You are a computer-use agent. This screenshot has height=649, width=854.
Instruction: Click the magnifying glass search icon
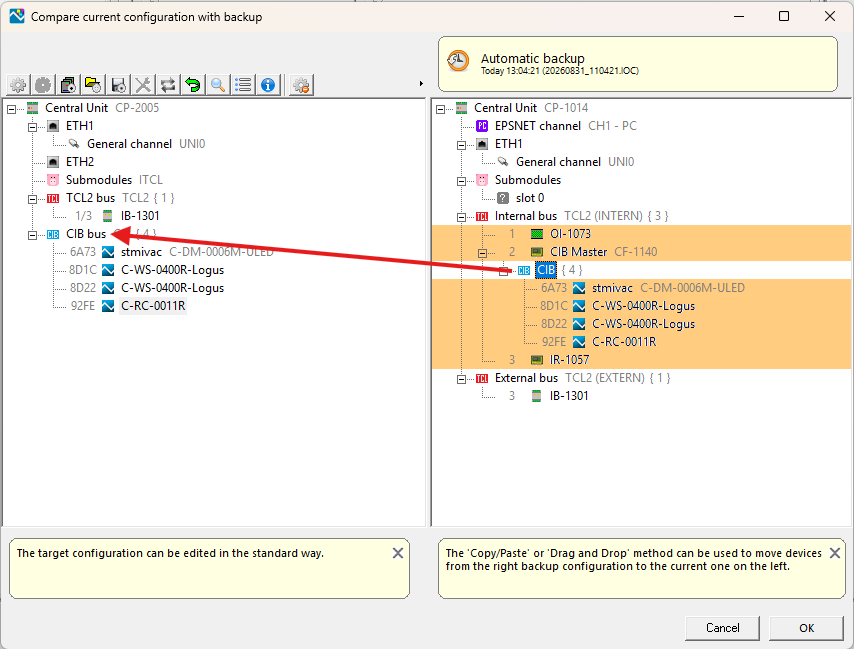pos(218,85)
